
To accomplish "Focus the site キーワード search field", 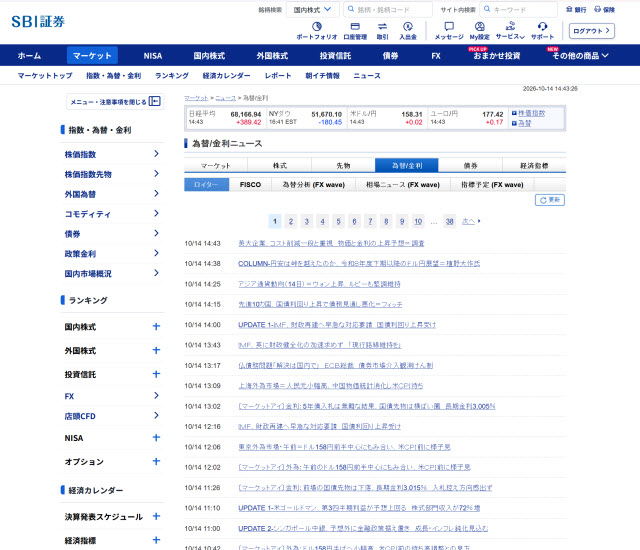I will tap(518, 9).
